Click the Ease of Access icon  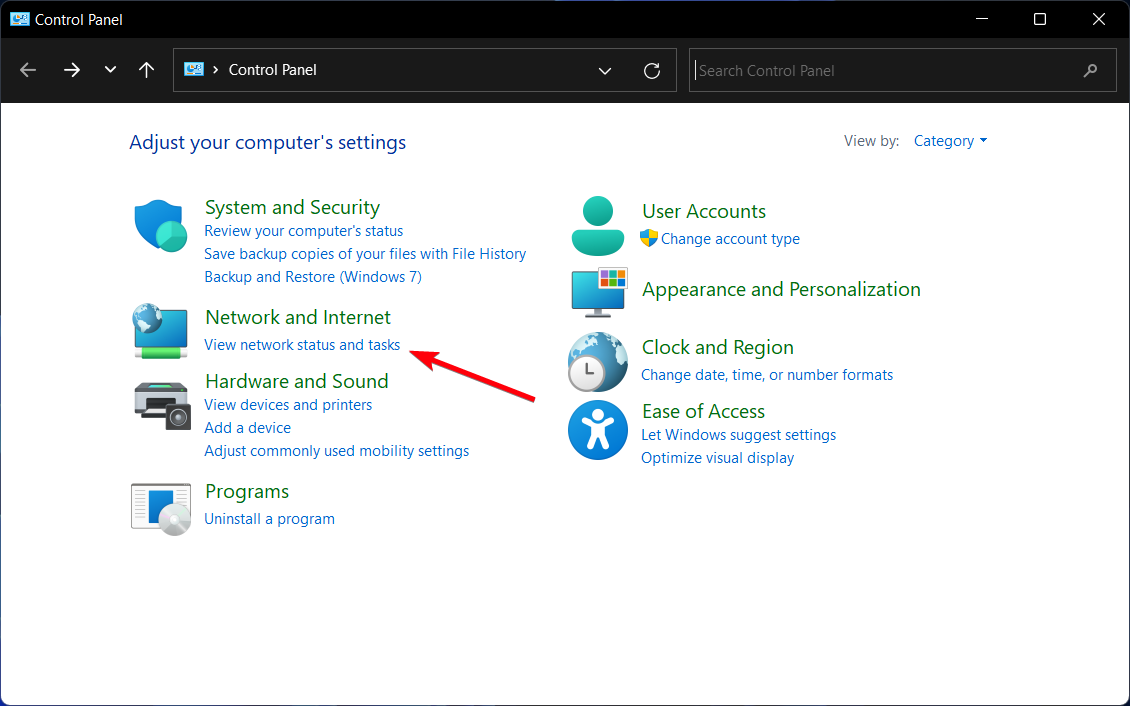click(x=597, y=430)
